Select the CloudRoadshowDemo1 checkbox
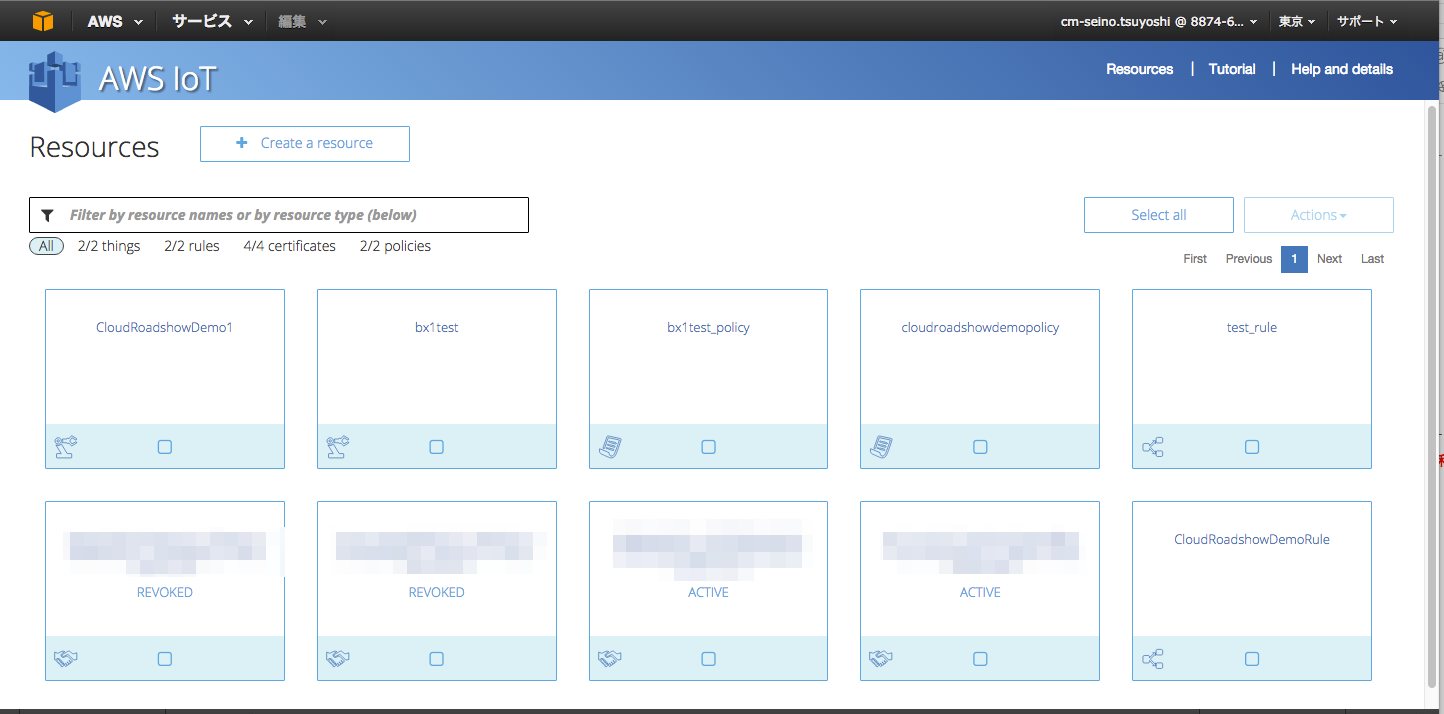This screenshot has width=1444, height=714. coord(165,447)
